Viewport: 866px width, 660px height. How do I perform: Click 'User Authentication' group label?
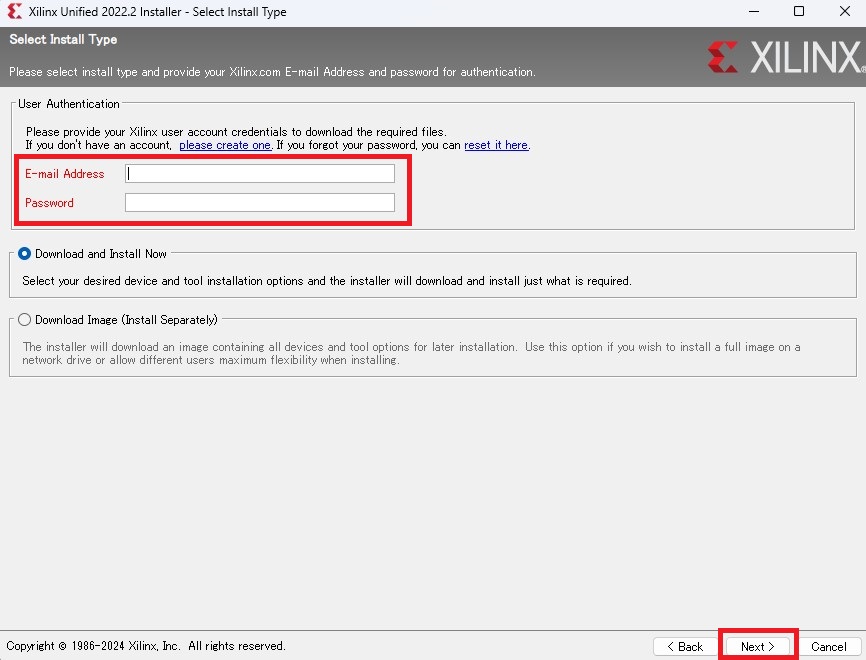pos(68,104)
